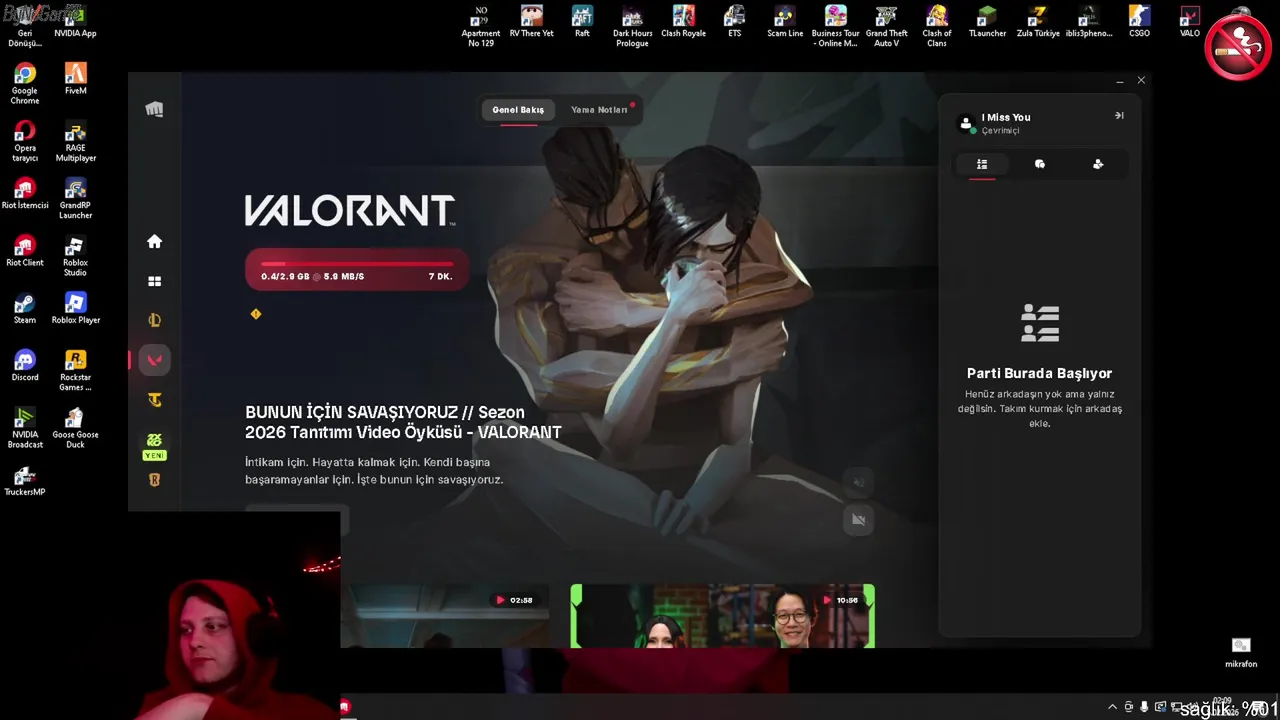Select Legends of Runeterra icon in sidebar
1280x720 pixels.
tap(154, 480)
